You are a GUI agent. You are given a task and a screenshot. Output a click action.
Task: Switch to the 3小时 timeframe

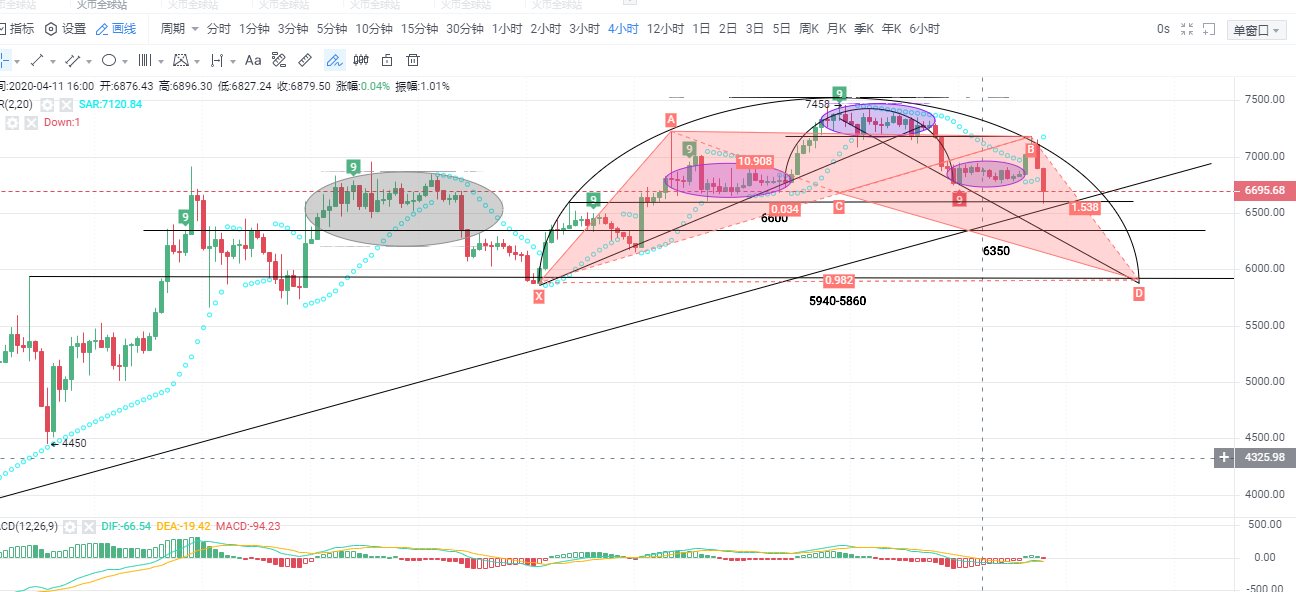tap(585, 29)
